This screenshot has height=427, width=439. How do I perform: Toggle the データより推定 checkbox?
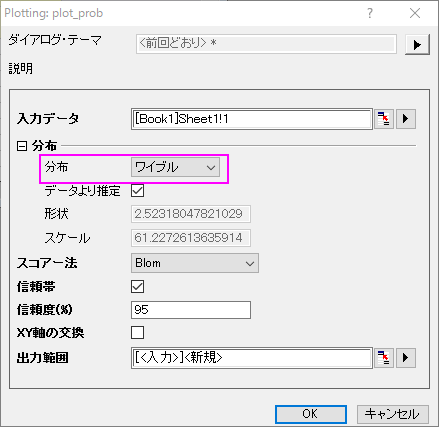pyautogui.click(x=138, y=191)
